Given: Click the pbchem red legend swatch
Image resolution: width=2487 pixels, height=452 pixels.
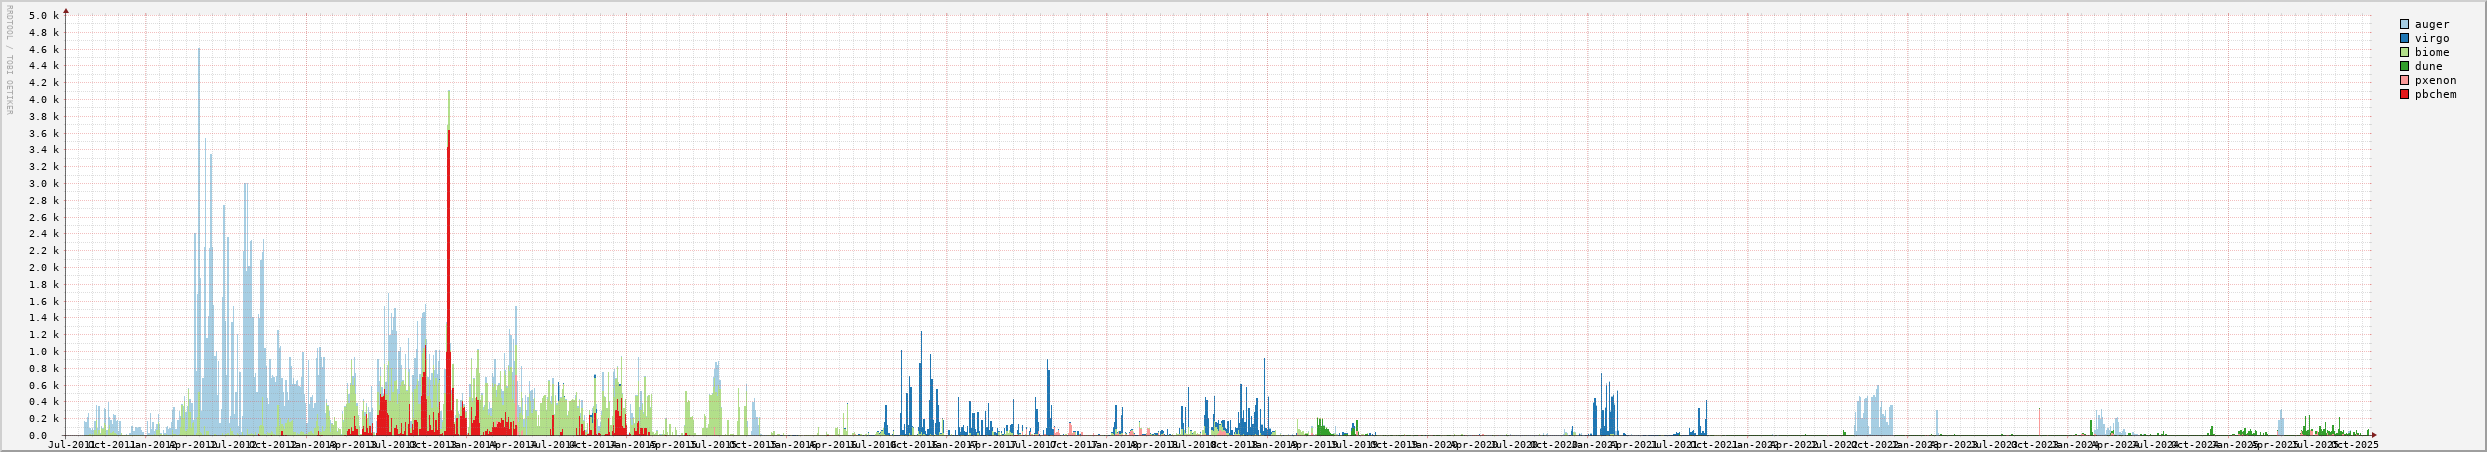Looking at the screenshot, I should 2404,94.
